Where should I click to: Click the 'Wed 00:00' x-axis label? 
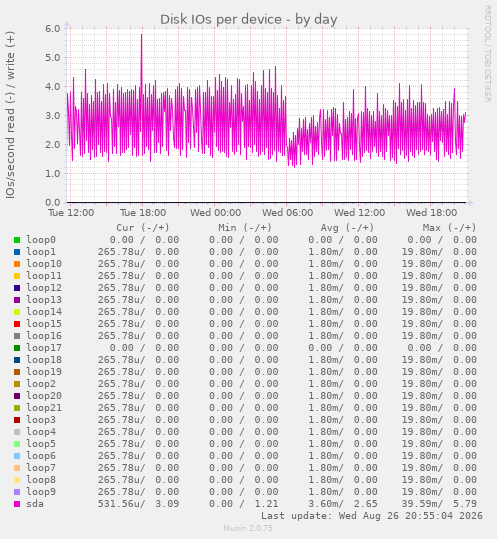click(x=216, y=213)
